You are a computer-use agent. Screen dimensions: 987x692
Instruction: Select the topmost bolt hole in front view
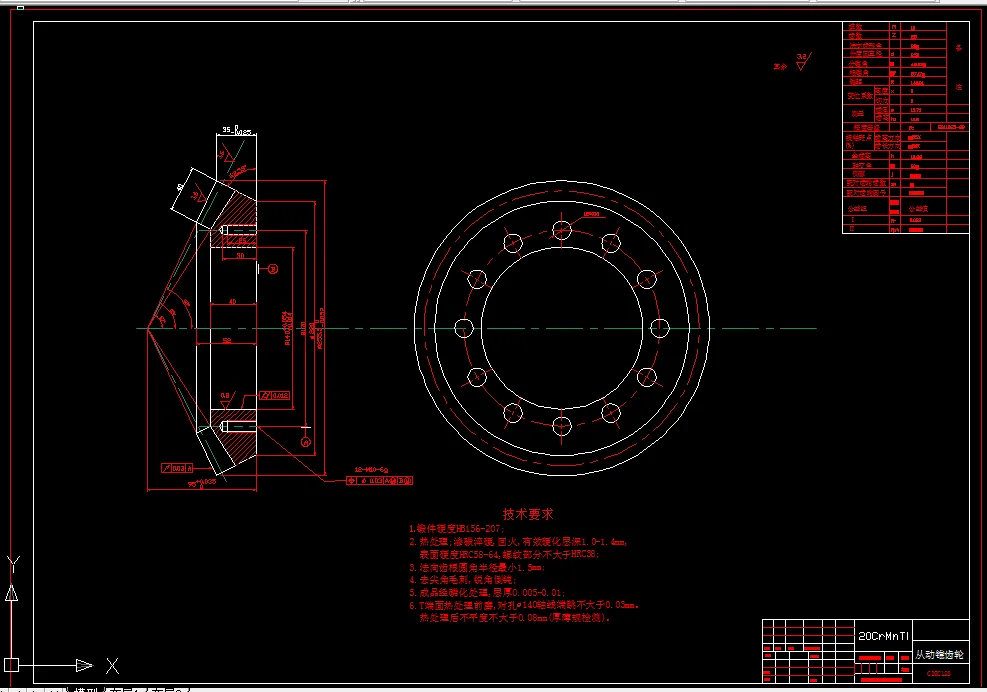pyautogui.click(x=561, y=230)
